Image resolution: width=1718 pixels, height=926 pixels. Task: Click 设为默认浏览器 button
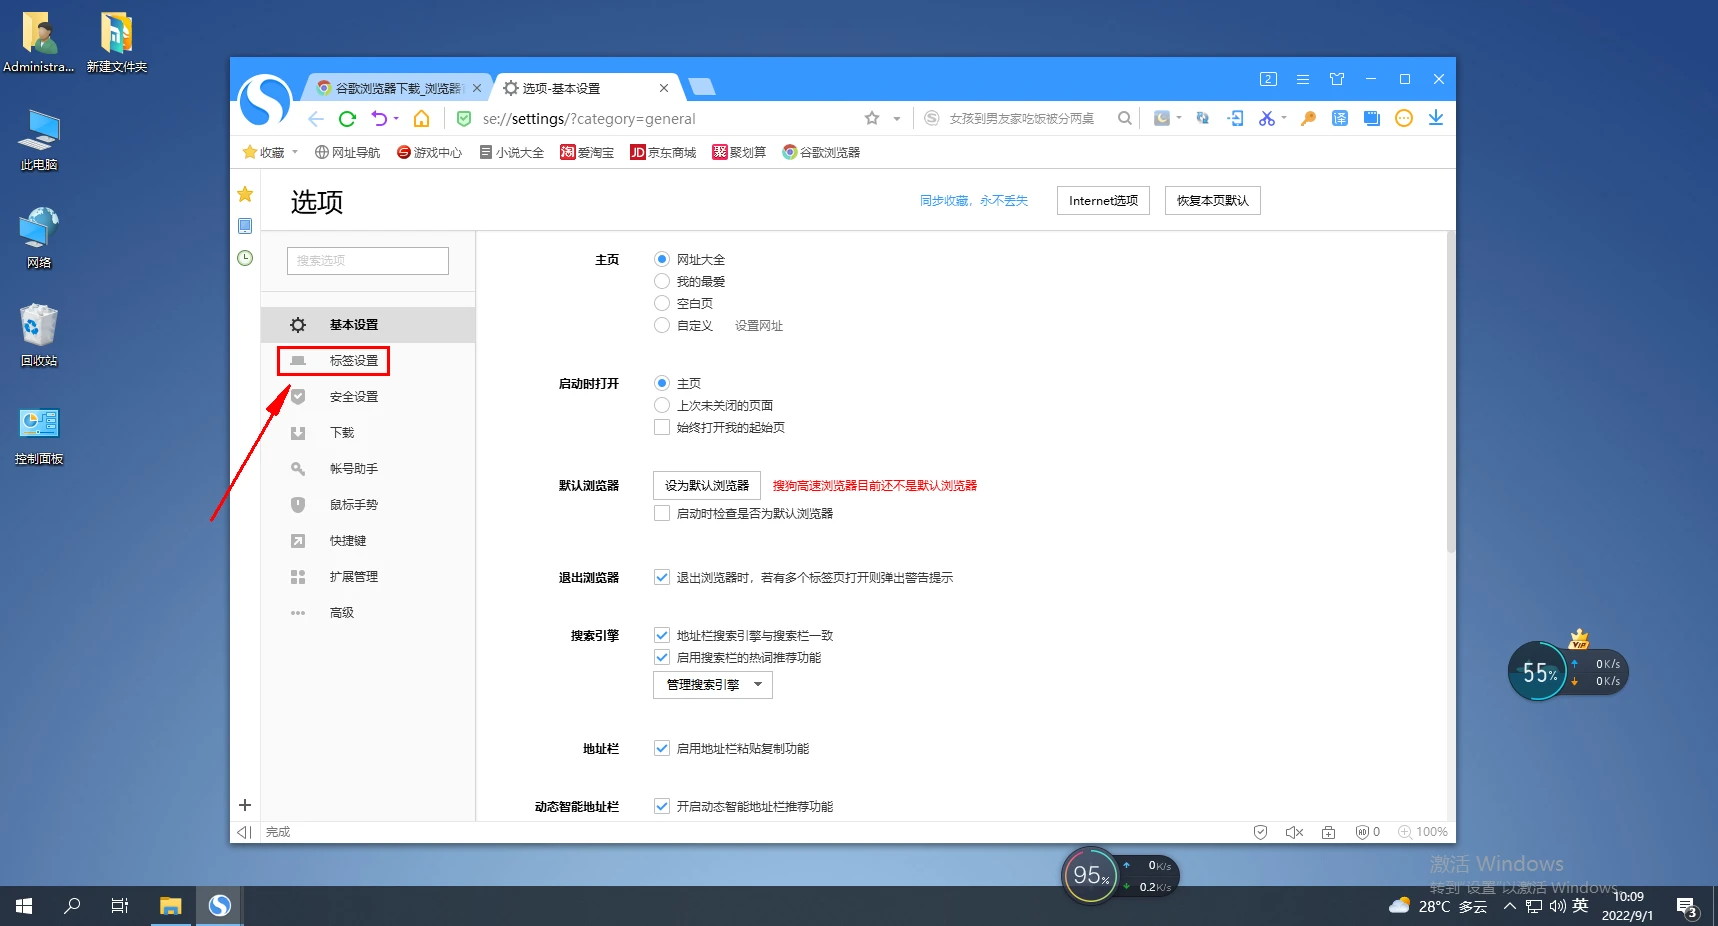[707, 485]
